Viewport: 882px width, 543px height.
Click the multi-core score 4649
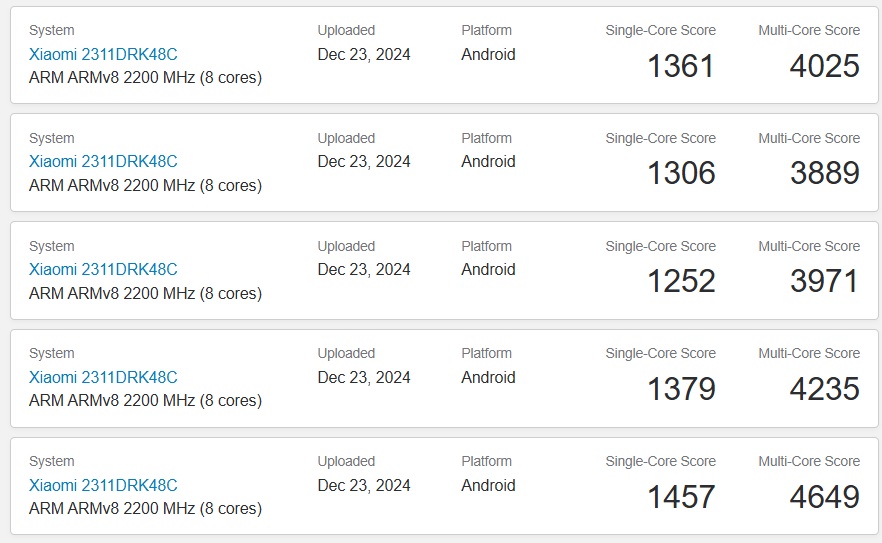tap(825, 497)
